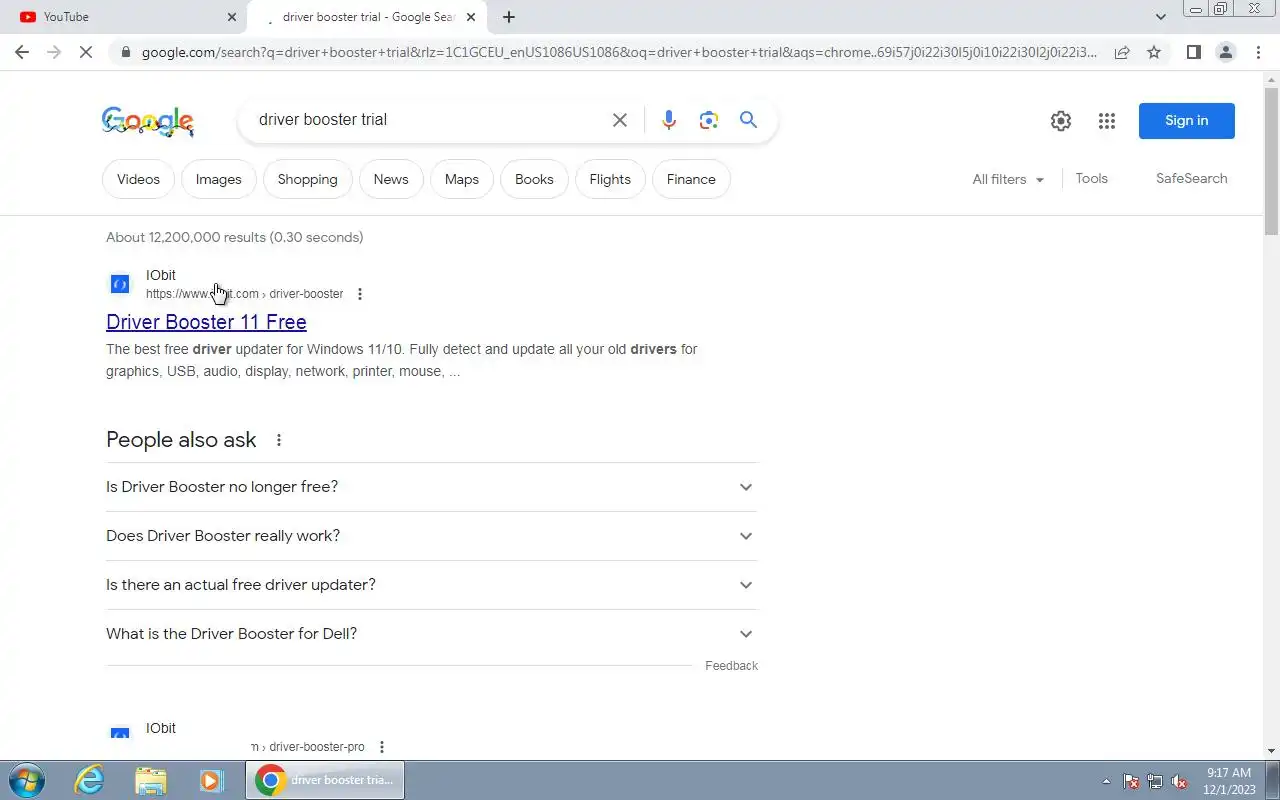Screen dimensions: 1280x800
Task: Open the tab search dropdown arrow
Action: pyautogui.click(x=1161, y=17)
